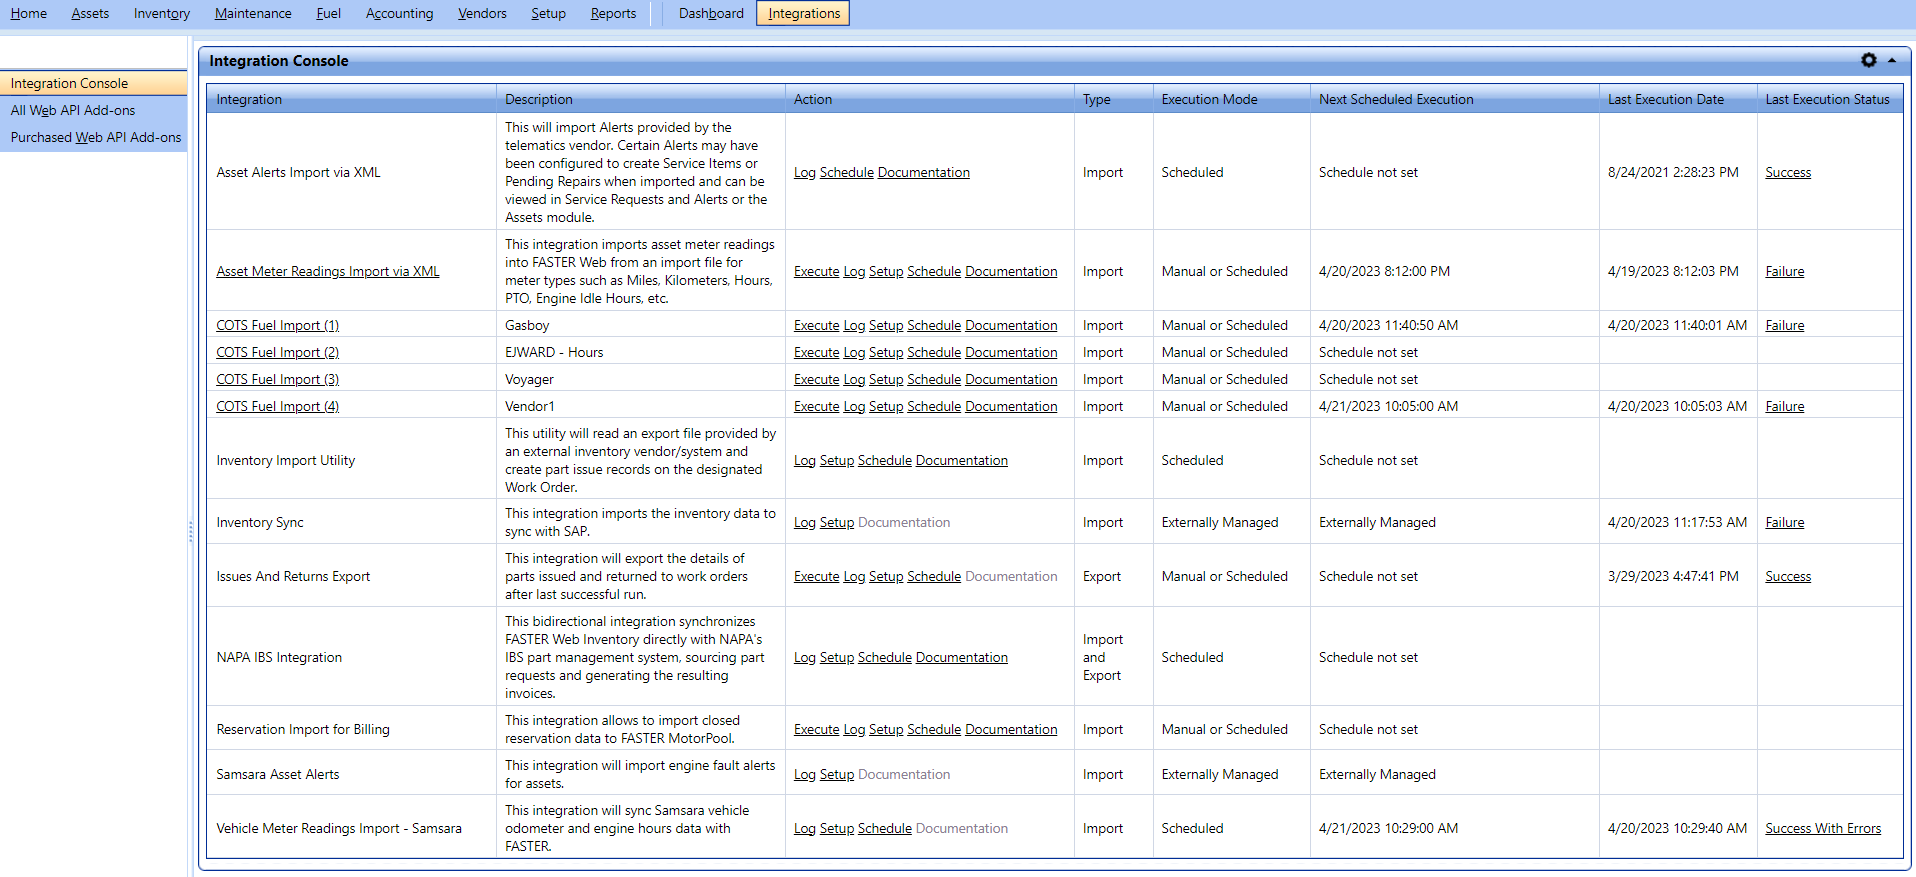Open Documentation for Asset Alerts Import via XML
This screenshot has height=877, width=1916.
pyautogui.click(x=924, y=172)
